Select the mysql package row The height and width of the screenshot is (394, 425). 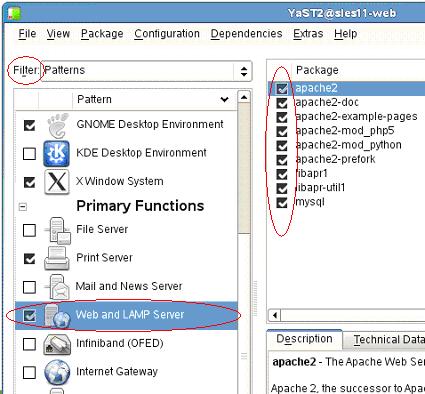click(347, 202)
